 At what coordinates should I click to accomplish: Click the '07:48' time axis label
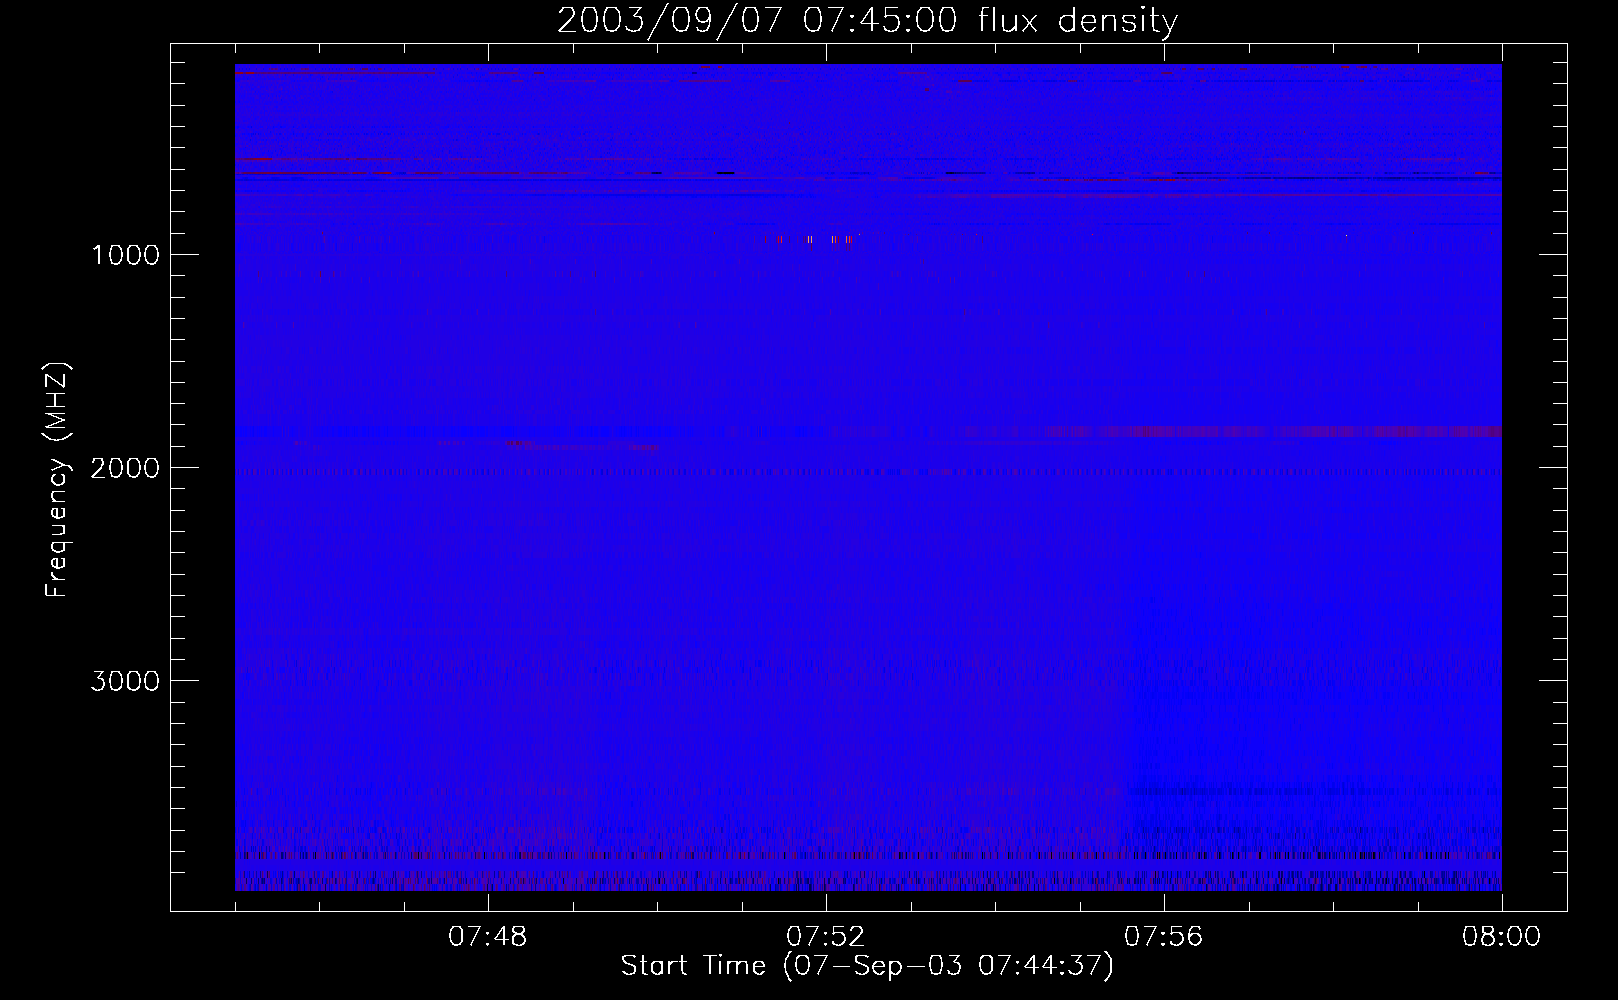(488, 938)
